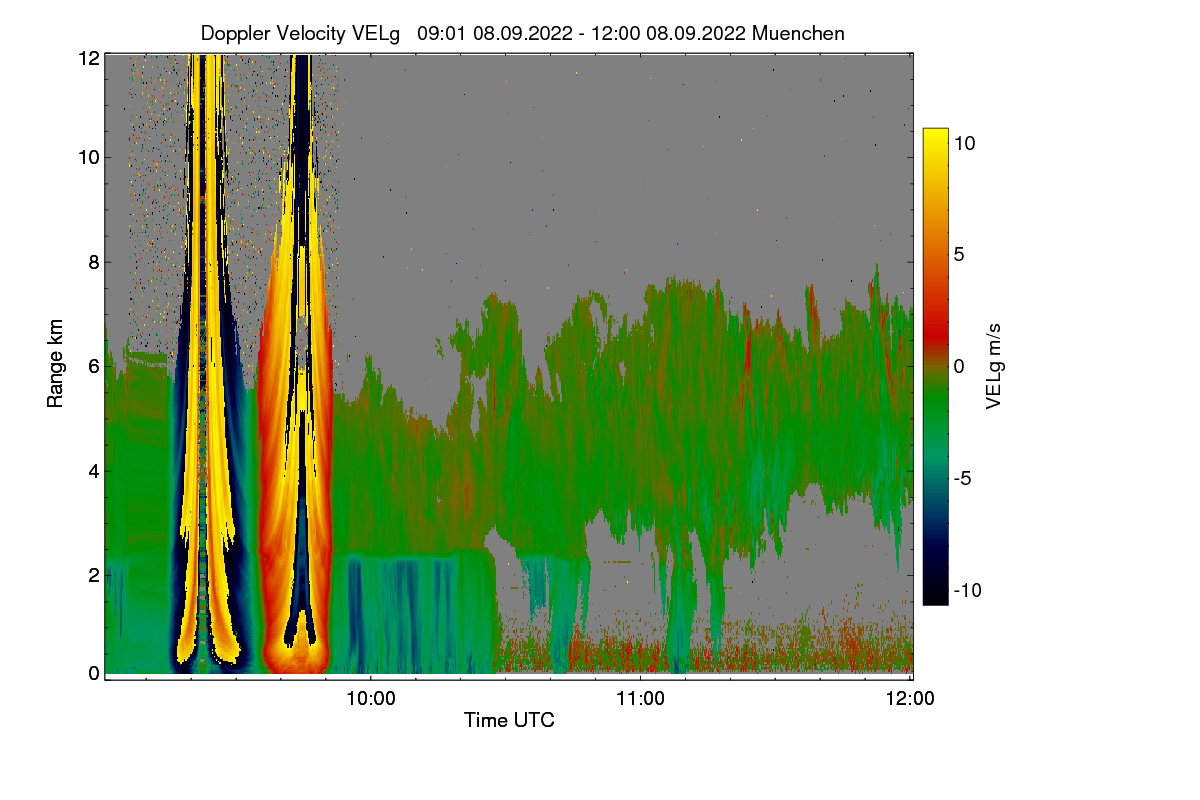
Task: Click the range axis tick label '10'
Action: coord(89,157)
